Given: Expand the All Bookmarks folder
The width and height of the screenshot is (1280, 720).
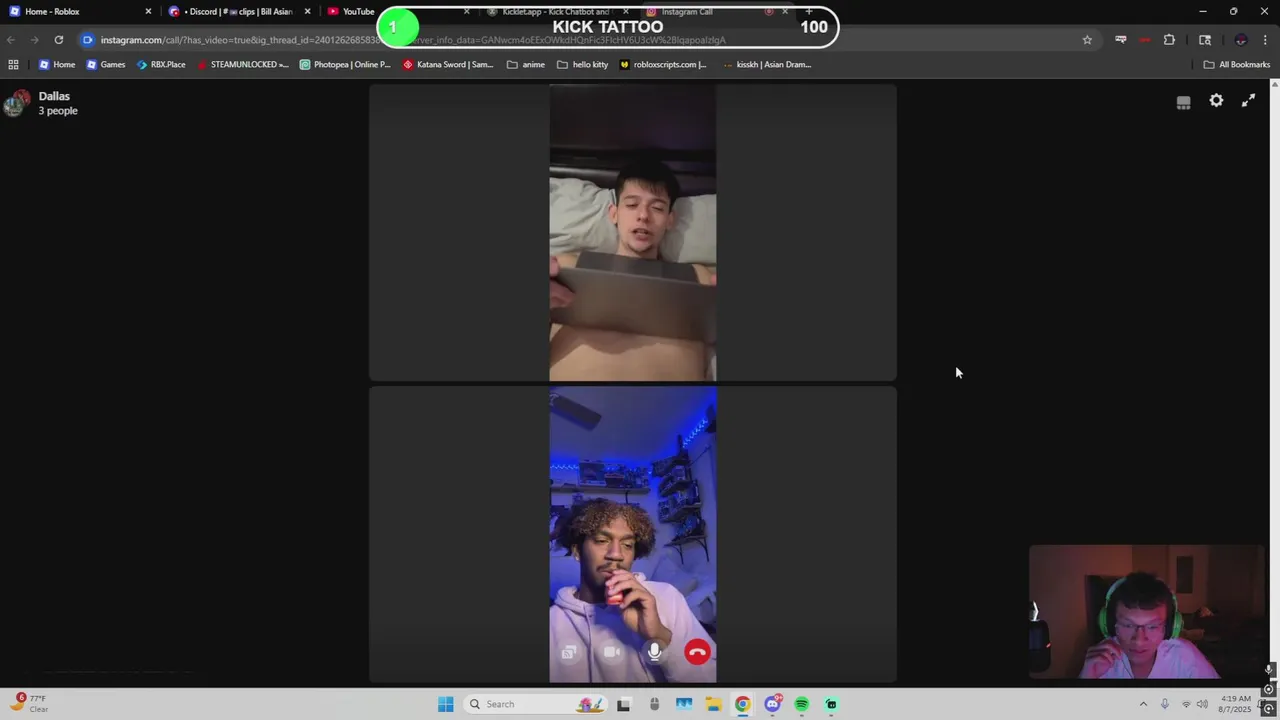Looking at the screenshot, I should (x=1237, y=64).
